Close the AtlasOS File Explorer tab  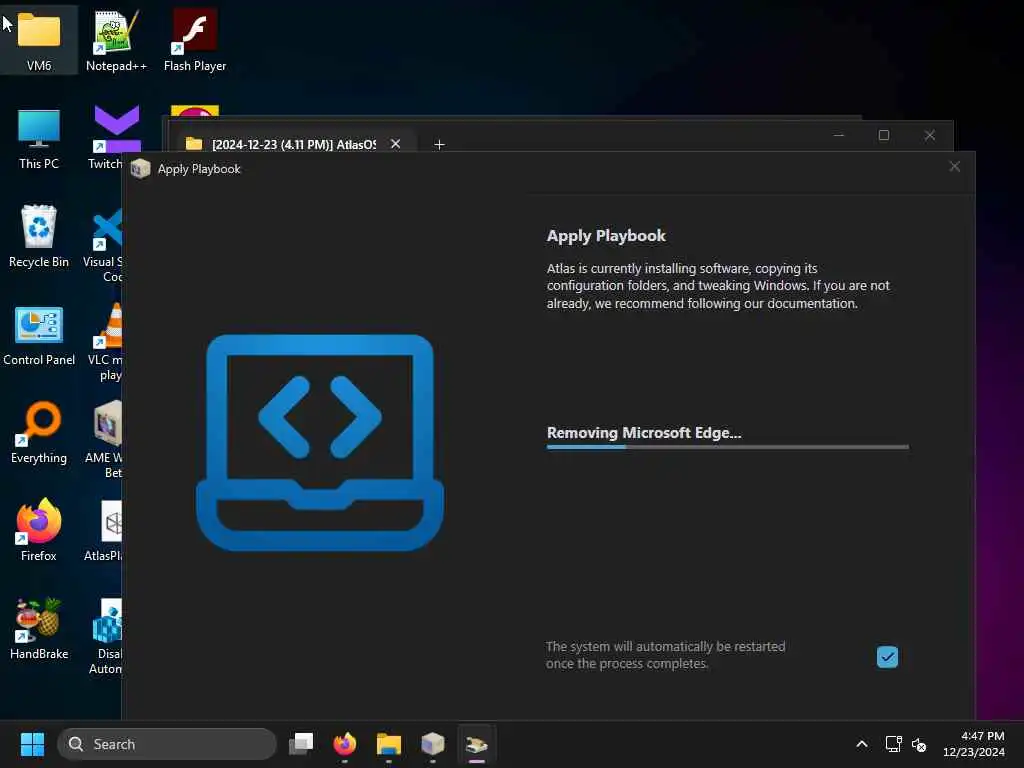tap(396, 144)
